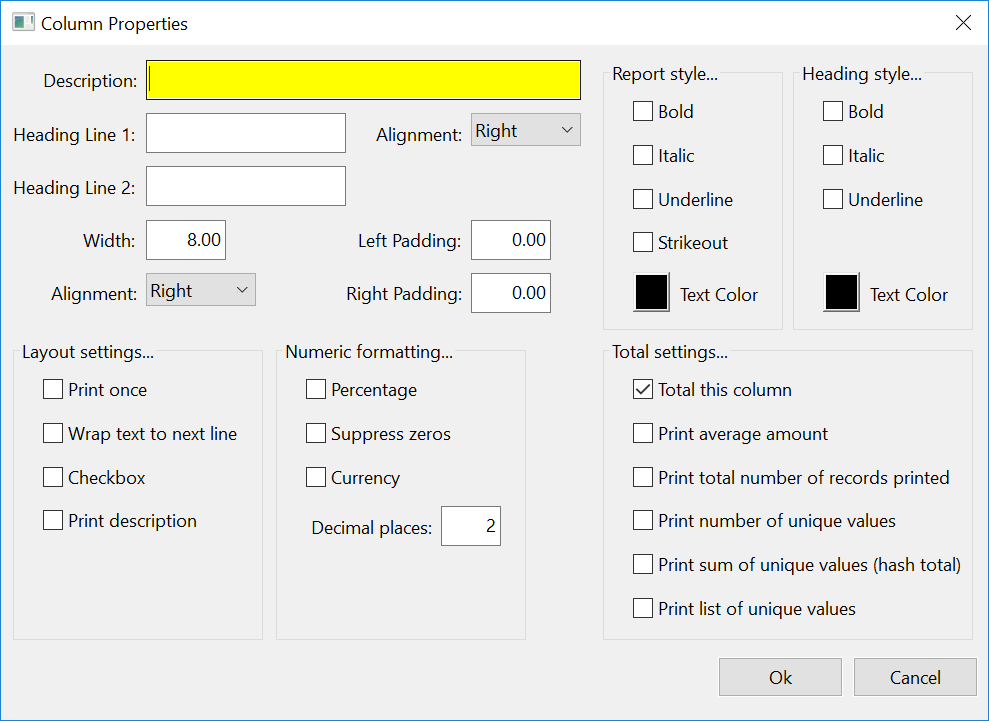The height and width of the screenshot is (721, 989).
Task: Close the Column Properties dialog
Action: [x=963, y=23]
